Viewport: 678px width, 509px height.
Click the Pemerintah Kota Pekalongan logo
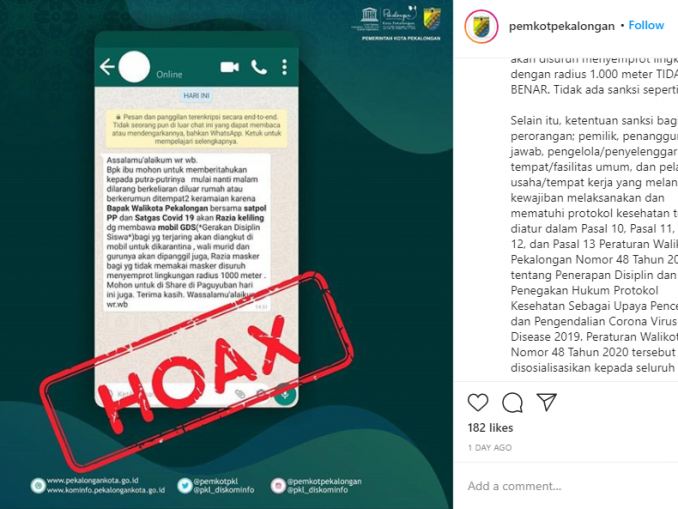[432, 19]
